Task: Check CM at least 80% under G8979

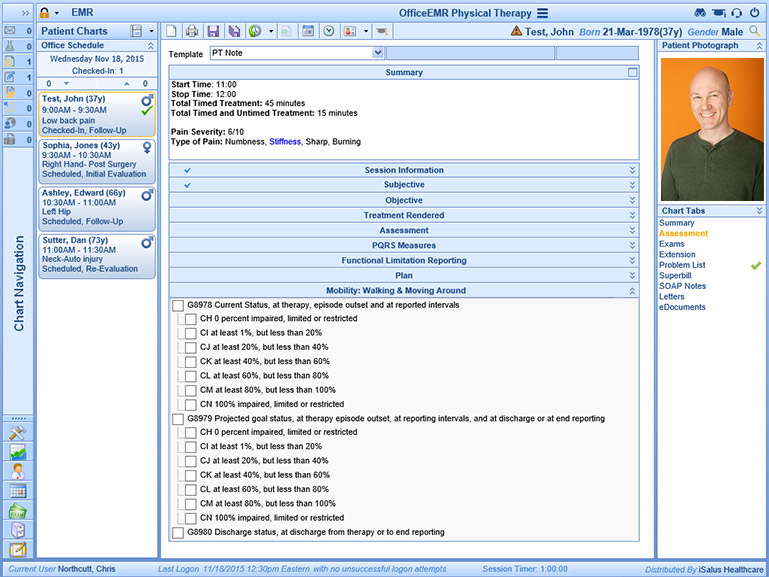Action: click(191, 504)
